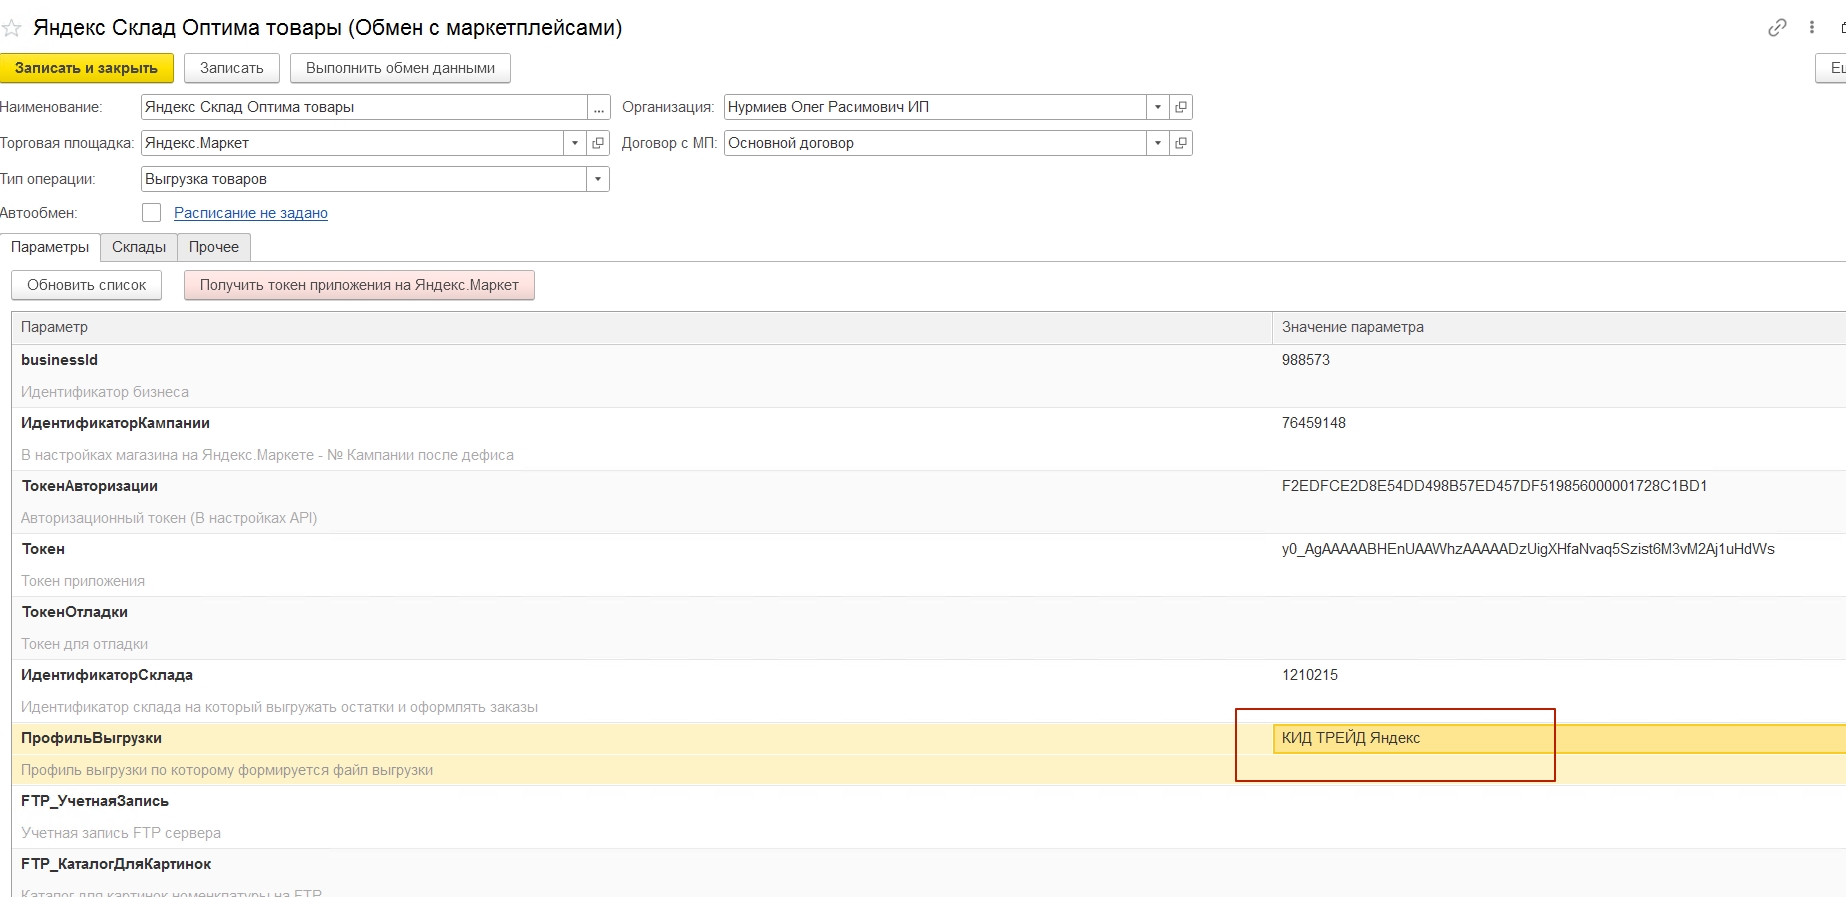
Task: Open the Торговая площадка record with its open icon
Action: coord(598,143)
